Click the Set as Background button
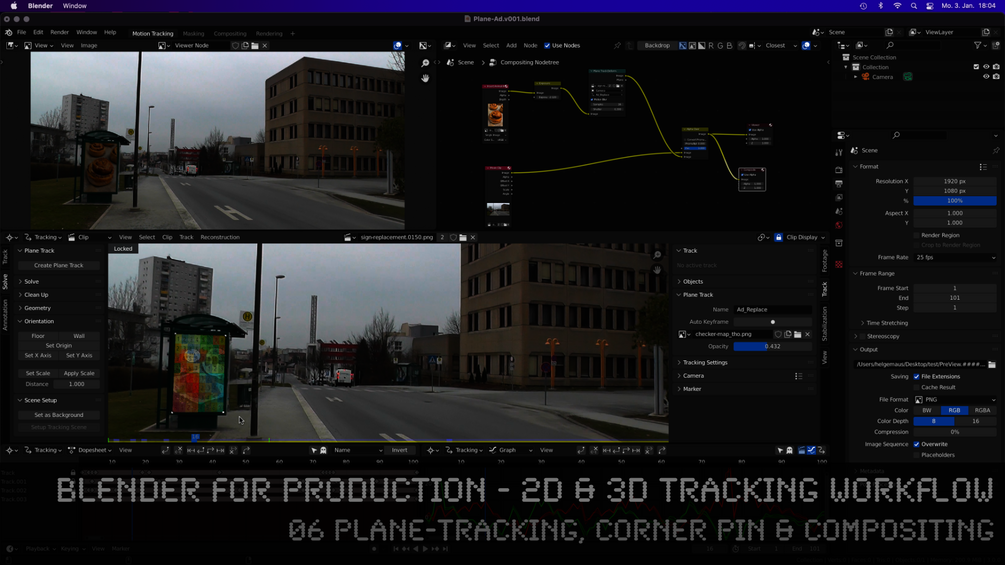 click(x=58, y=415)
